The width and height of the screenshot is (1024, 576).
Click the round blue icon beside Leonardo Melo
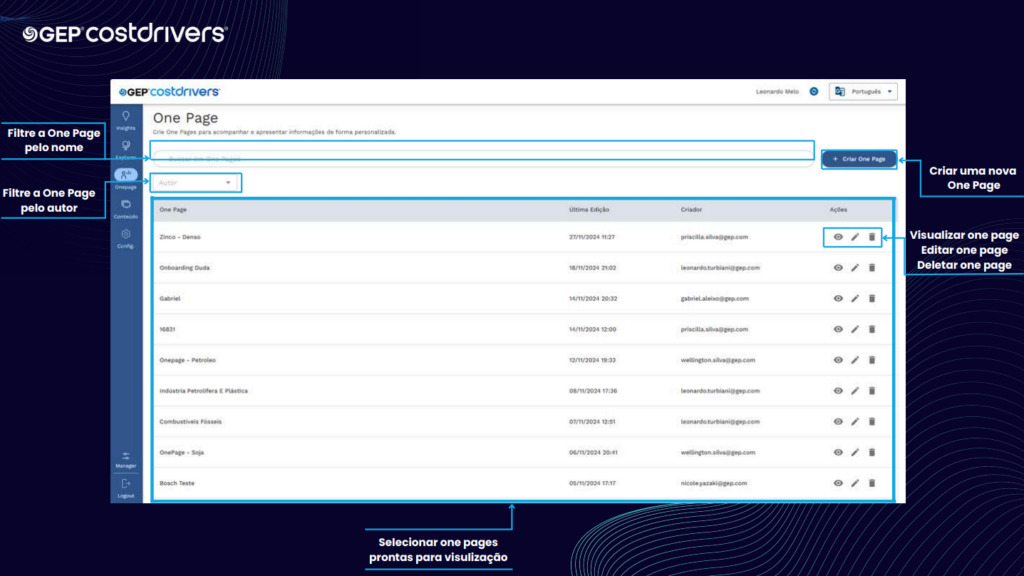[x=814, y=91]
